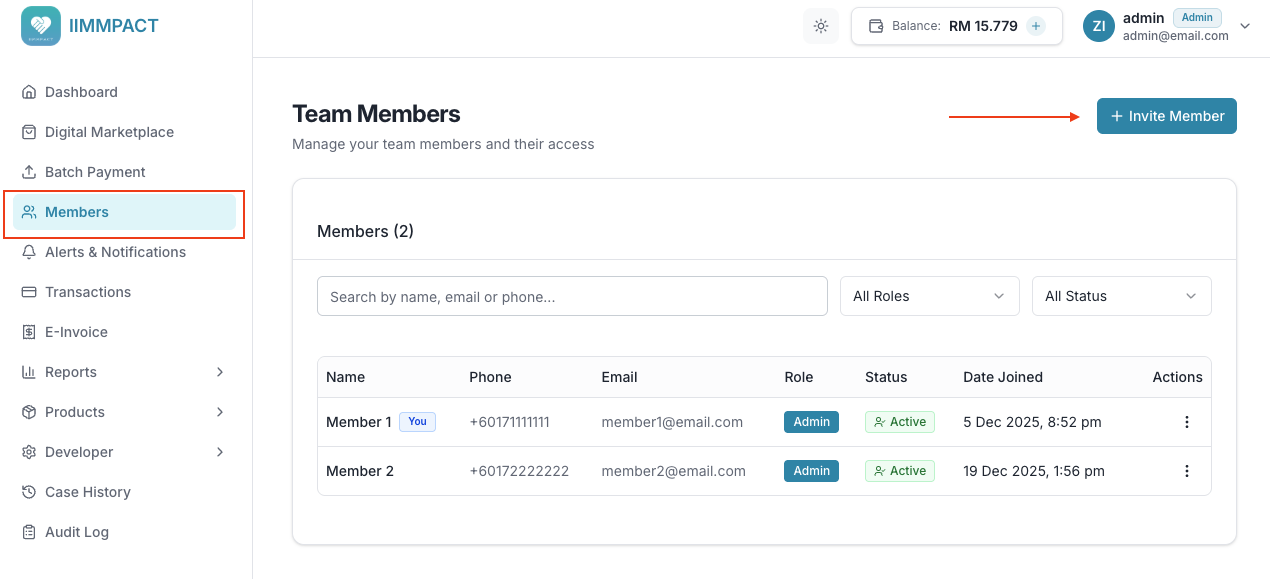The width and height of the screenshot is (1270, 579).
Task: Open Batch Payment via upload icon
Action: [x=30, y=171]
